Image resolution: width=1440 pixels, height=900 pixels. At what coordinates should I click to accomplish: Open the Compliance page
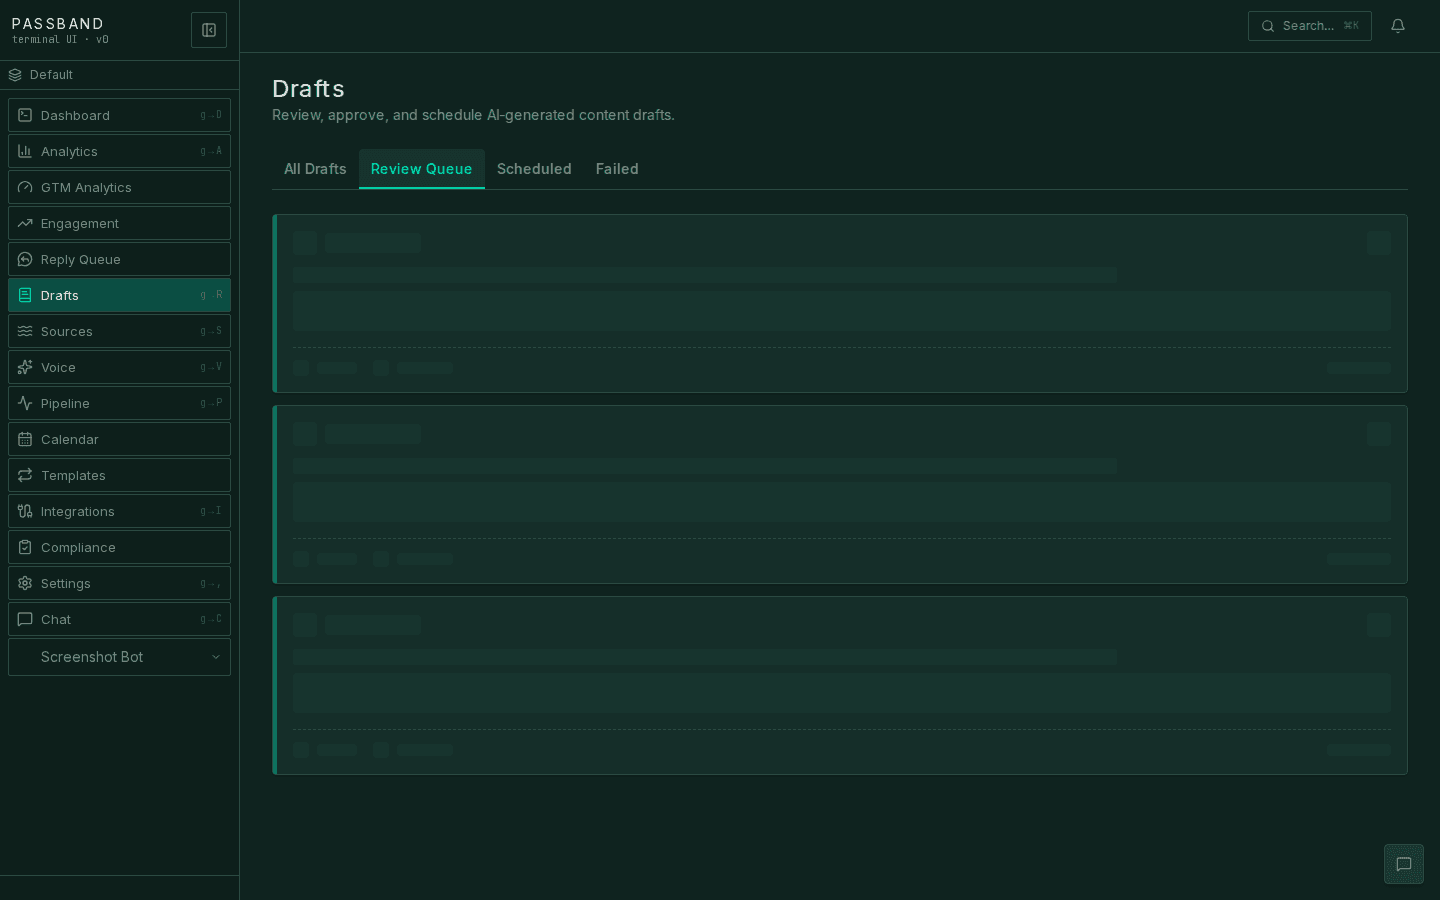[79, 547]
